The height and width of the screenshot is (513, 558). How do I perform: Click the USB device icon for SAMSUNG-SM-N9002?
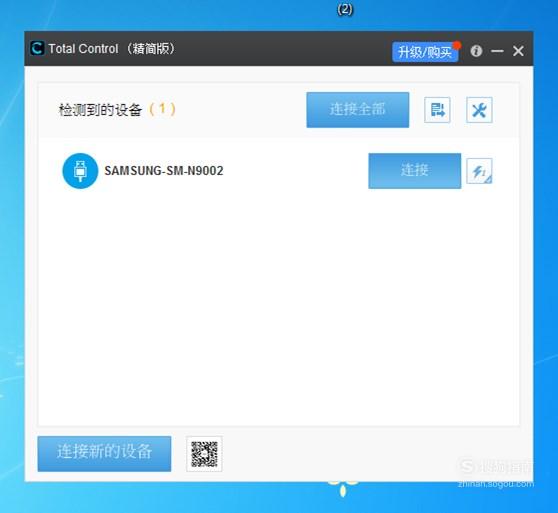pyautogui.click(x=80, y=171)
